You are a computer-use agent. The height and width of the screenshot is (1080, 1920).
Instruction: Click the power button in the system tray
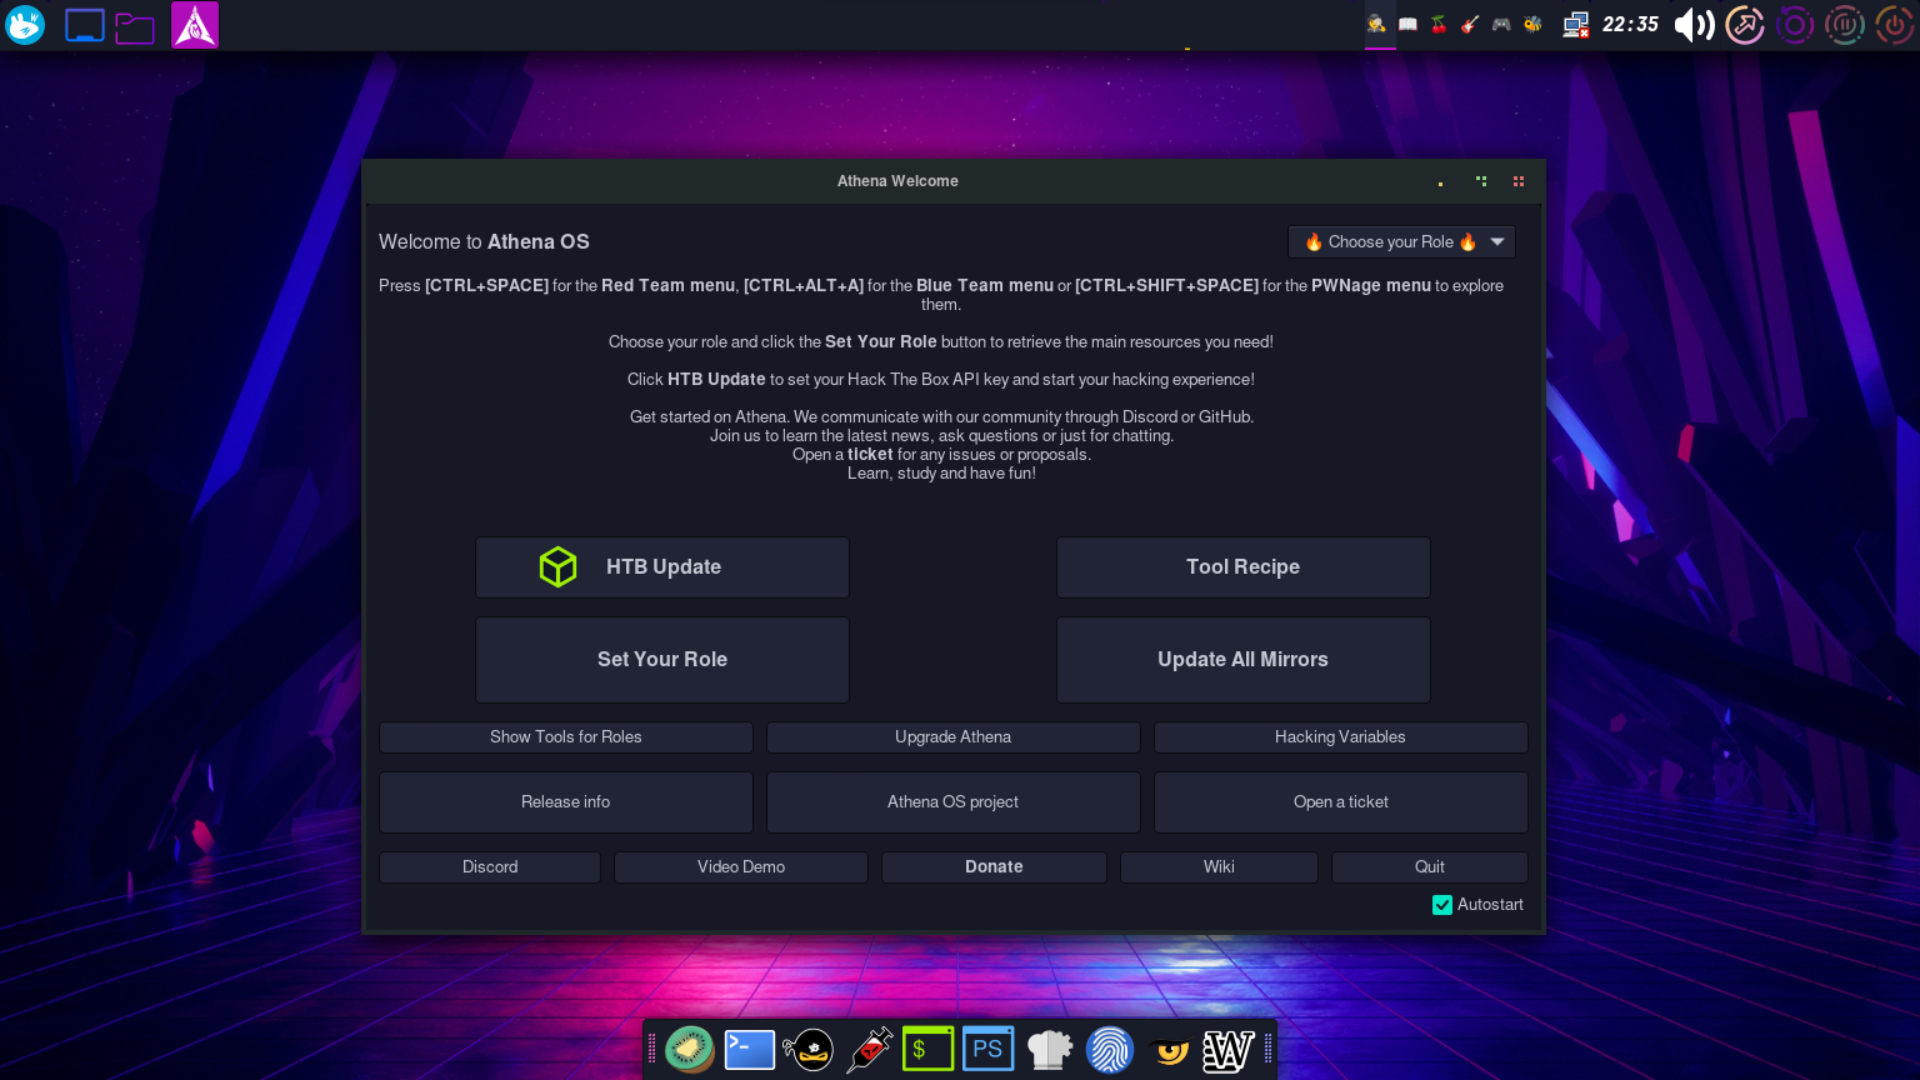coord(1894,24)
